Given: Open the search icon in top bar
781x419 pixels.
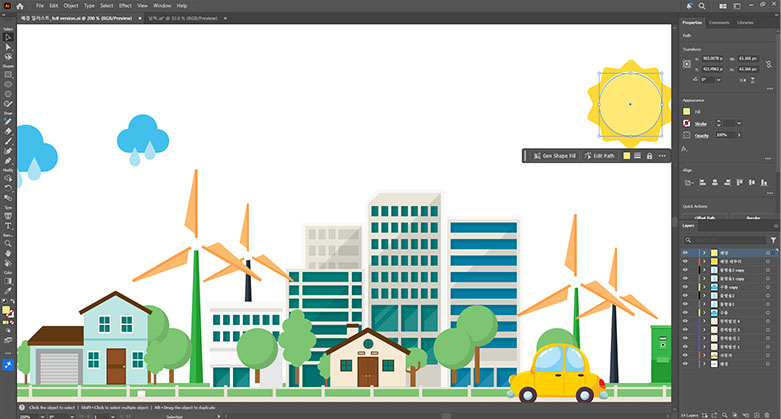Looking at the screenshot, I should [702, 6].
